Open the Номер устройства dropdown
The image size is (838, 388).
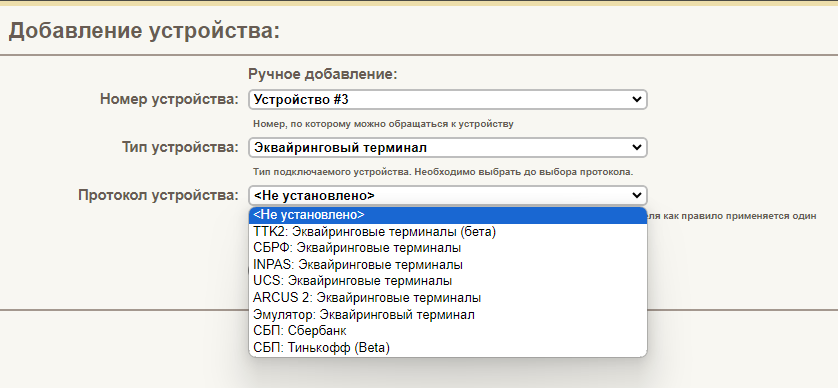[448, 99]
